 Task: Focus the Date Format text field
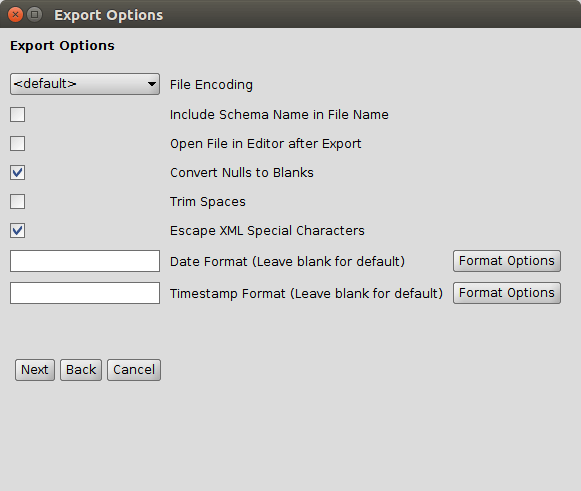click(x=85, y=261)
